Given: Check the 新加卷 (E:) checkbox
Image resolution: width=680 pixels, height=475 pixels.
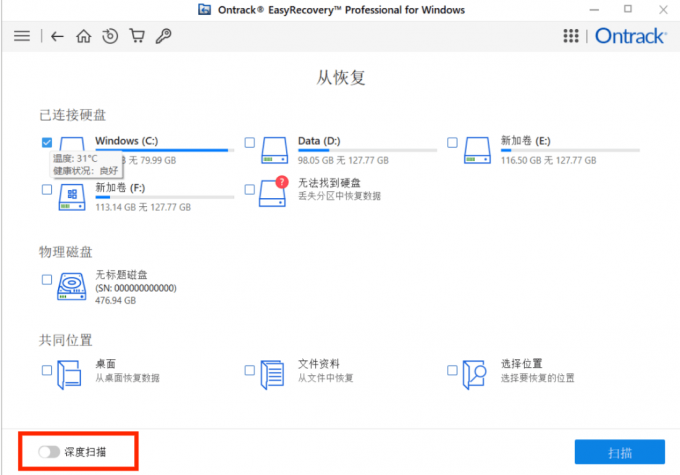Looking at the screenshot, I should 452,142.
